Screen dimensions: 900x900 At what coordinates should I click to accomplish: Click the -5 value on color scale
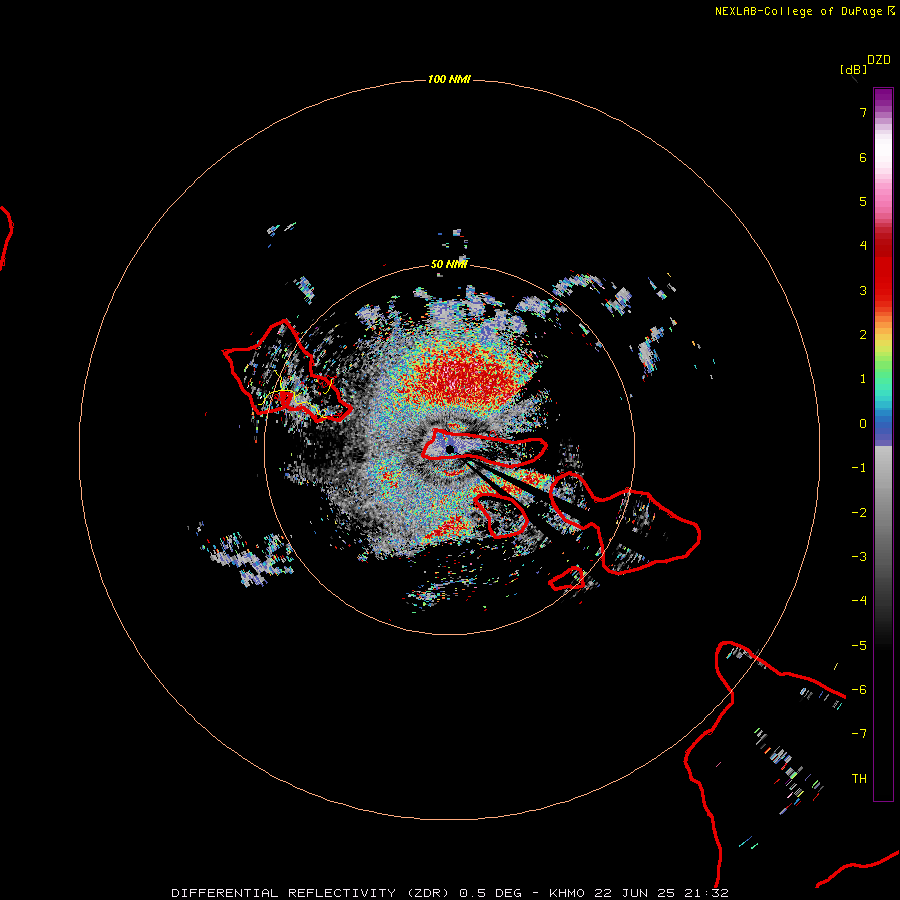click(859, 646)
